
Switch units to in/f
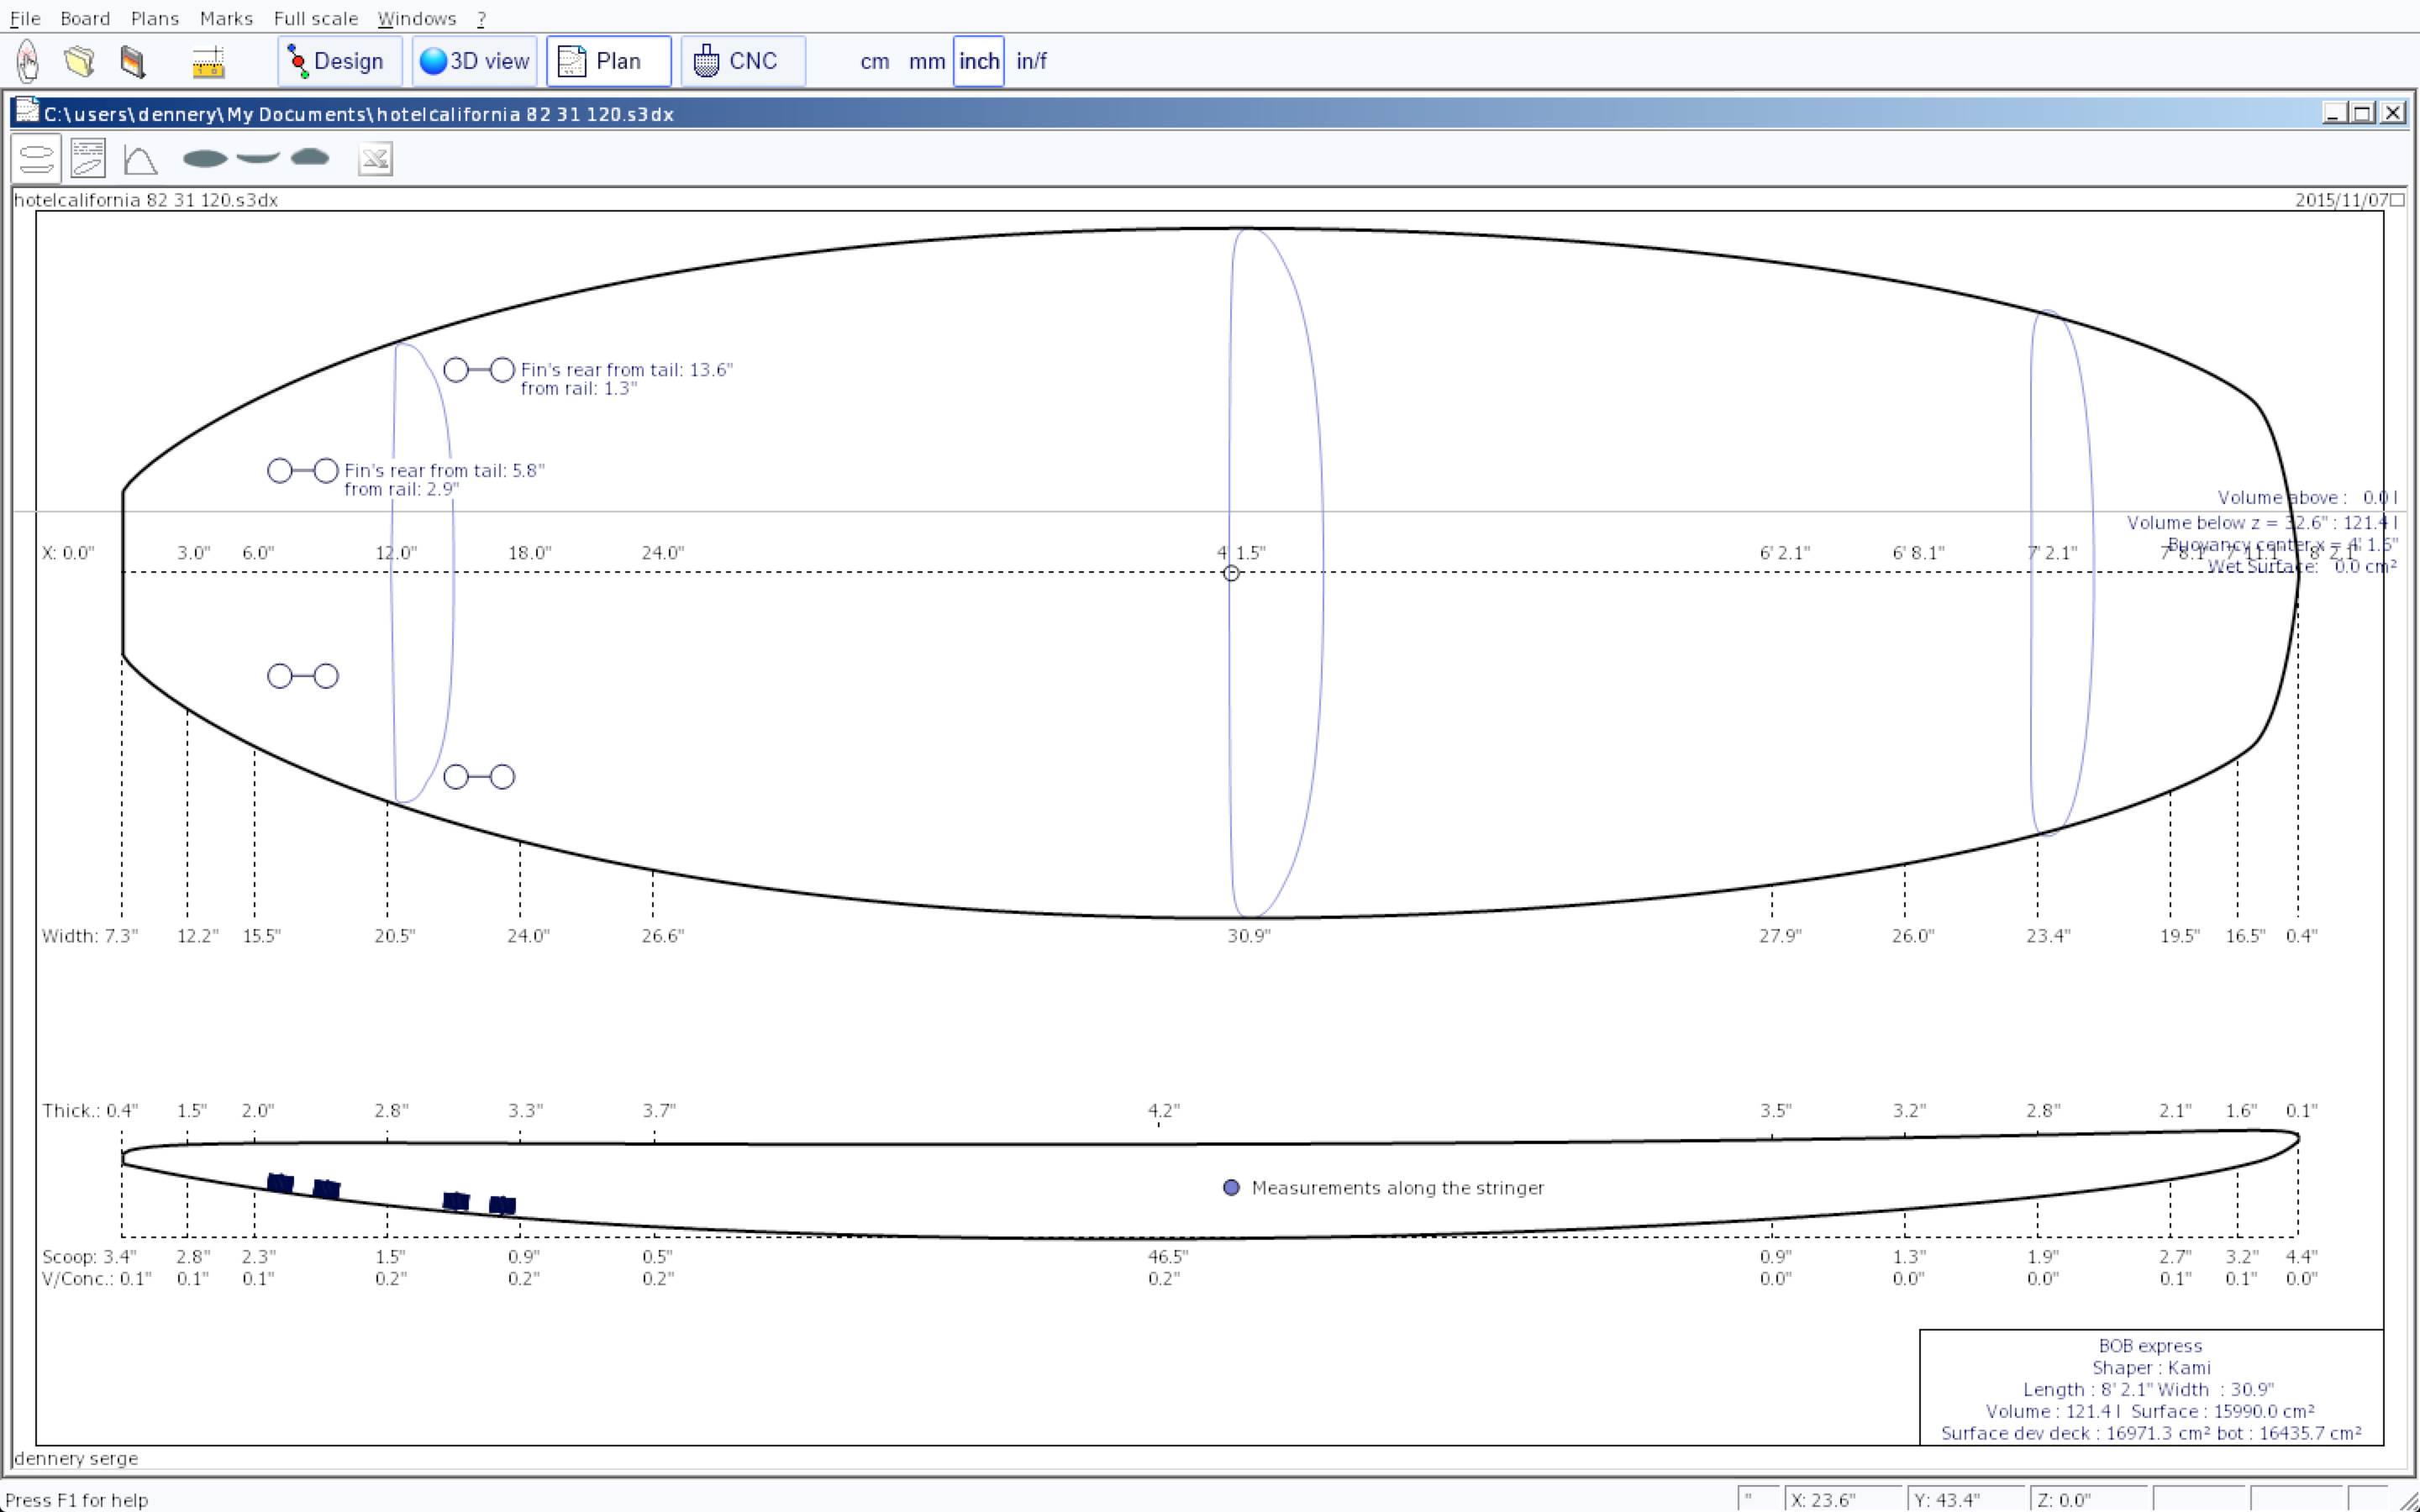(1031, 61)
